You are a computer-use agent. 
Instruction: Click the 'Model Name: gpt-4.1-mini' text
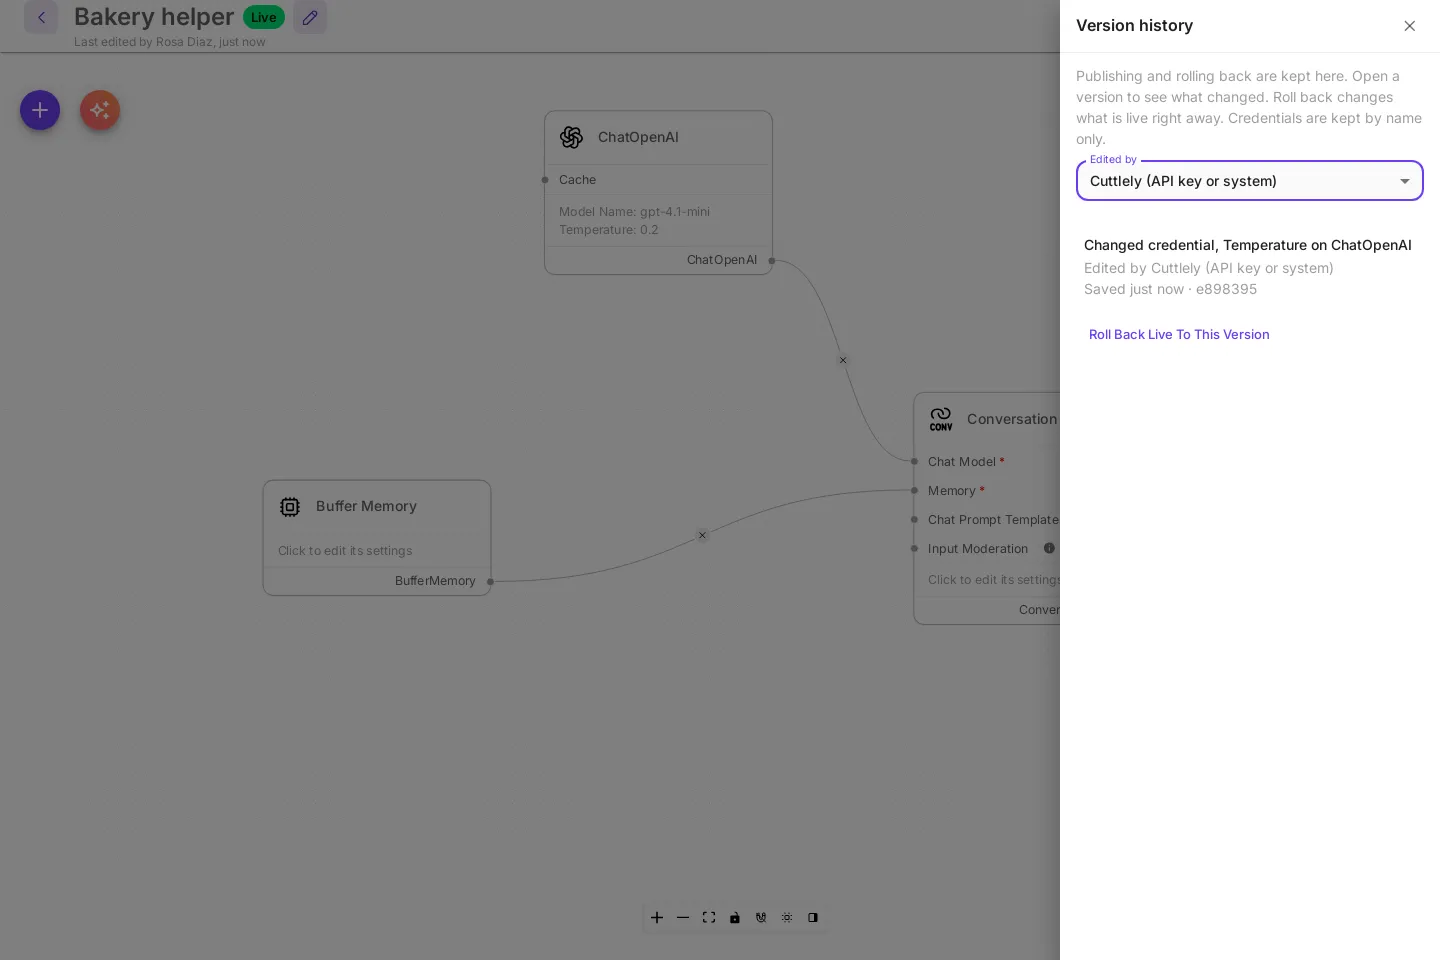634,212
